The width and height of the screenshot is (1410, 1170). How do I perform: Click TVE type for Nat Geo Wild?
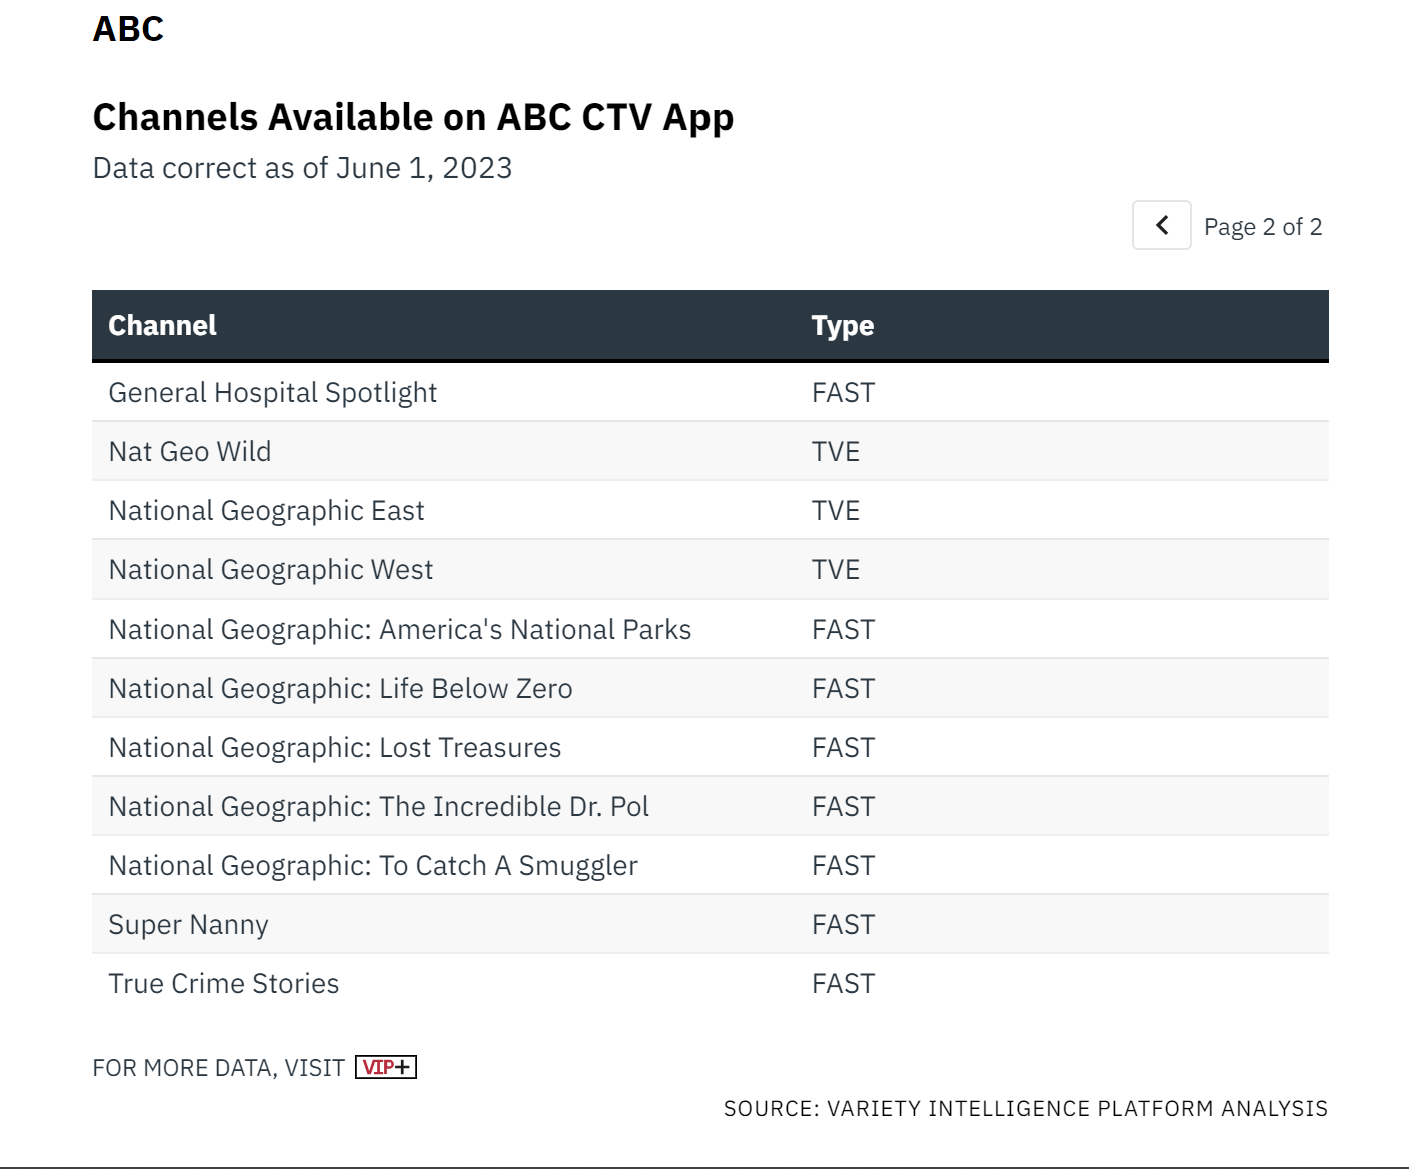pos(836,451)
